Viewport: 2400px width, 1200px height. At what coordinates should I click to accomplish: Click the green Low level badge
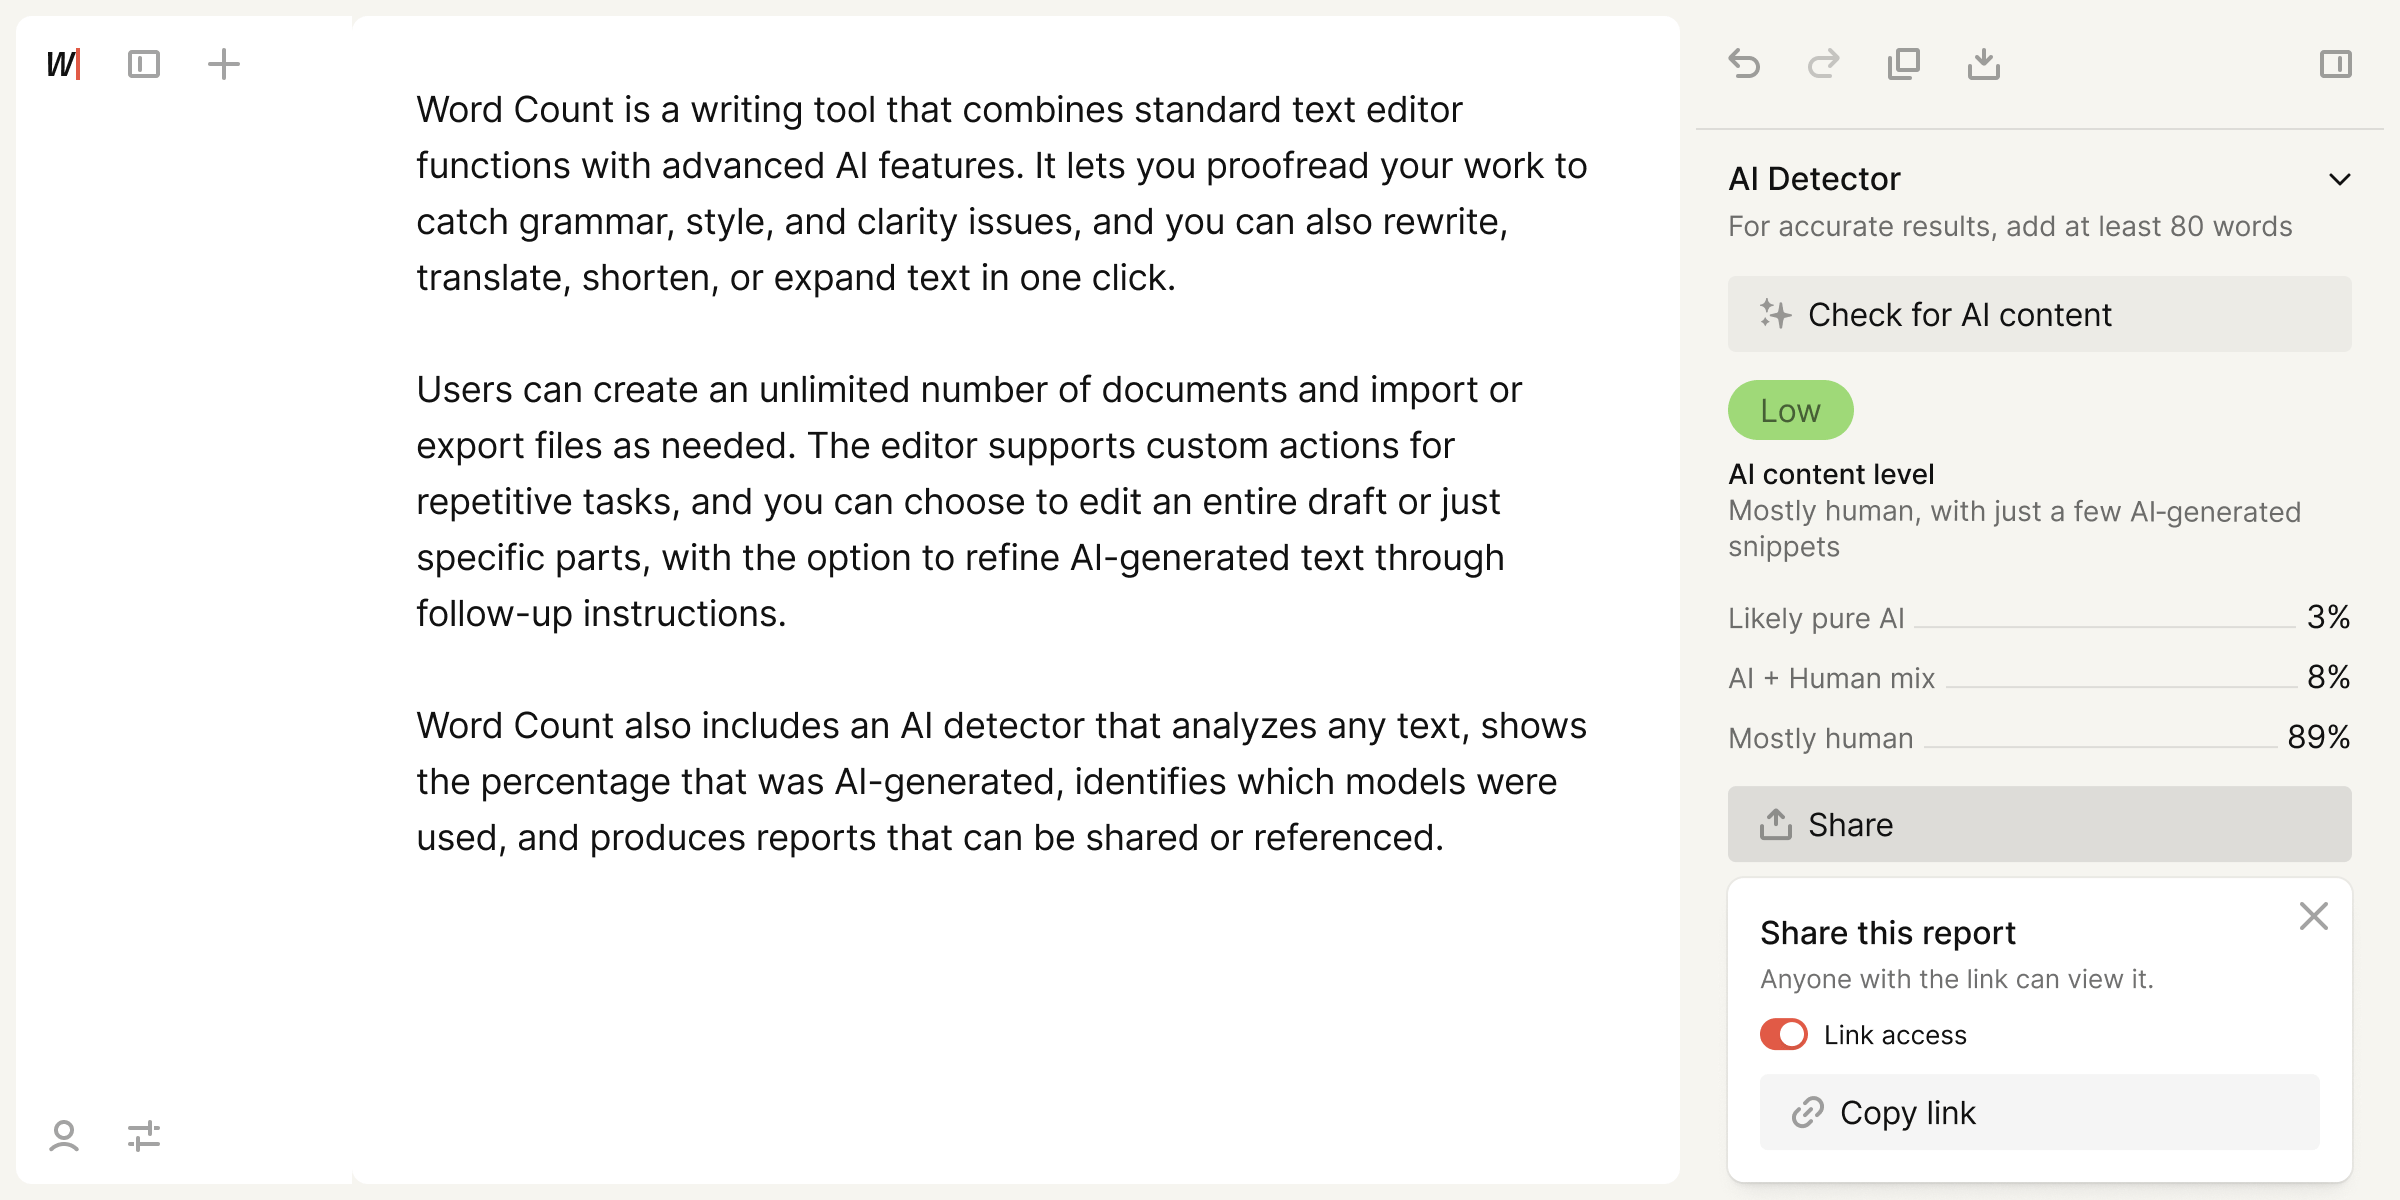pos(1790,410)
